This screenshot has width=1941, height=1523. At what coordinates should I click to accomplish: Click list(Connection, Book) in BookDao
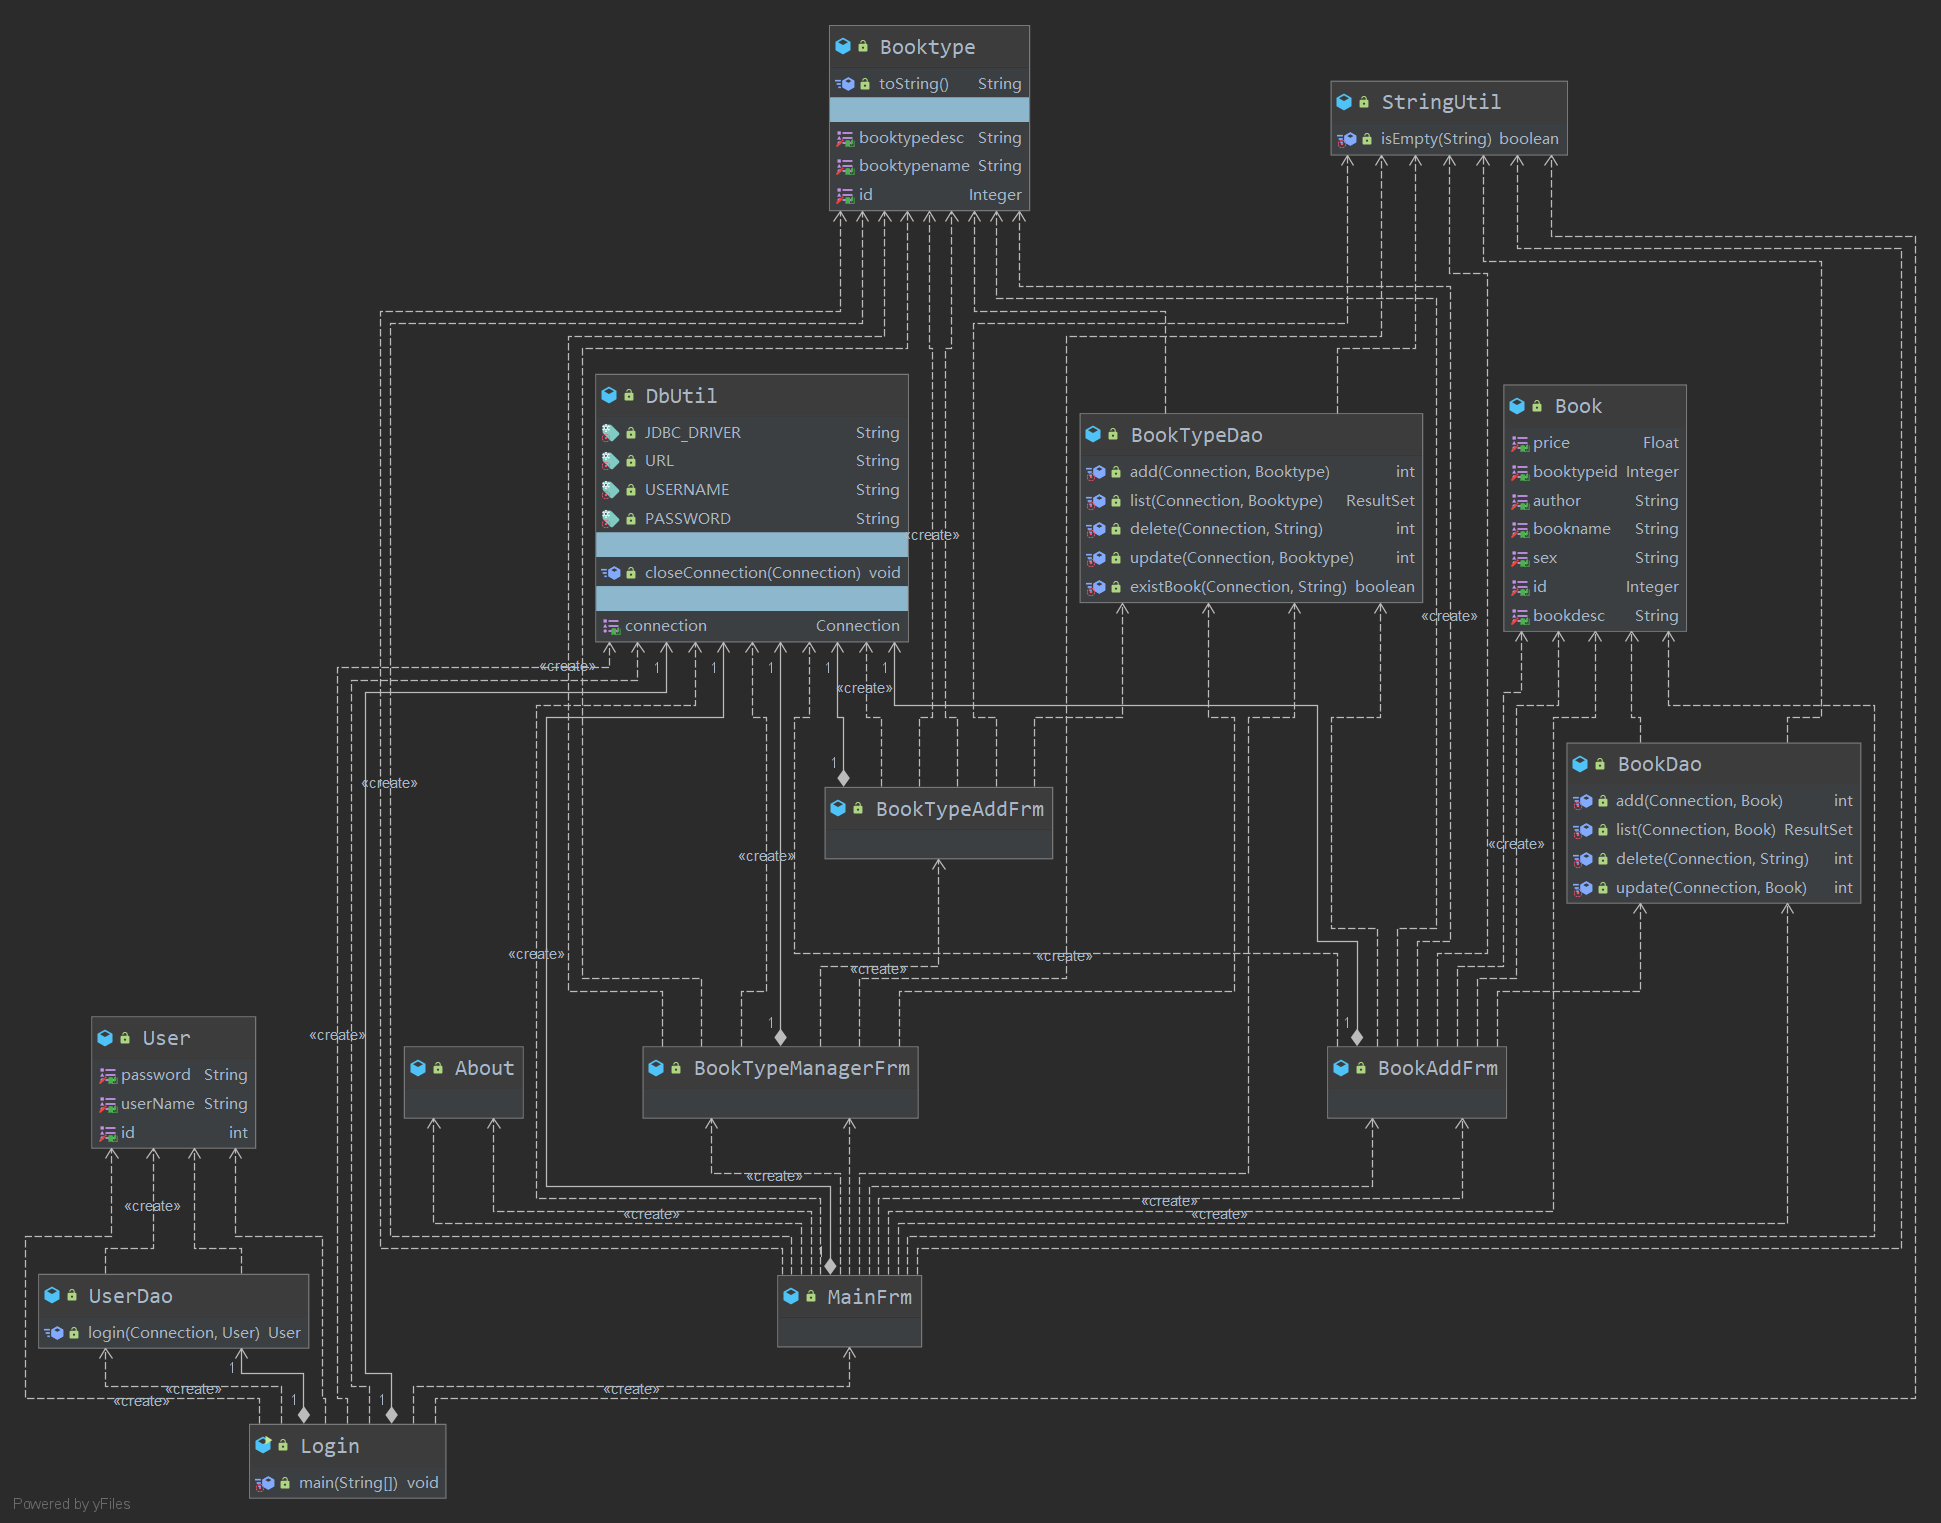[x=1713, y=830]
